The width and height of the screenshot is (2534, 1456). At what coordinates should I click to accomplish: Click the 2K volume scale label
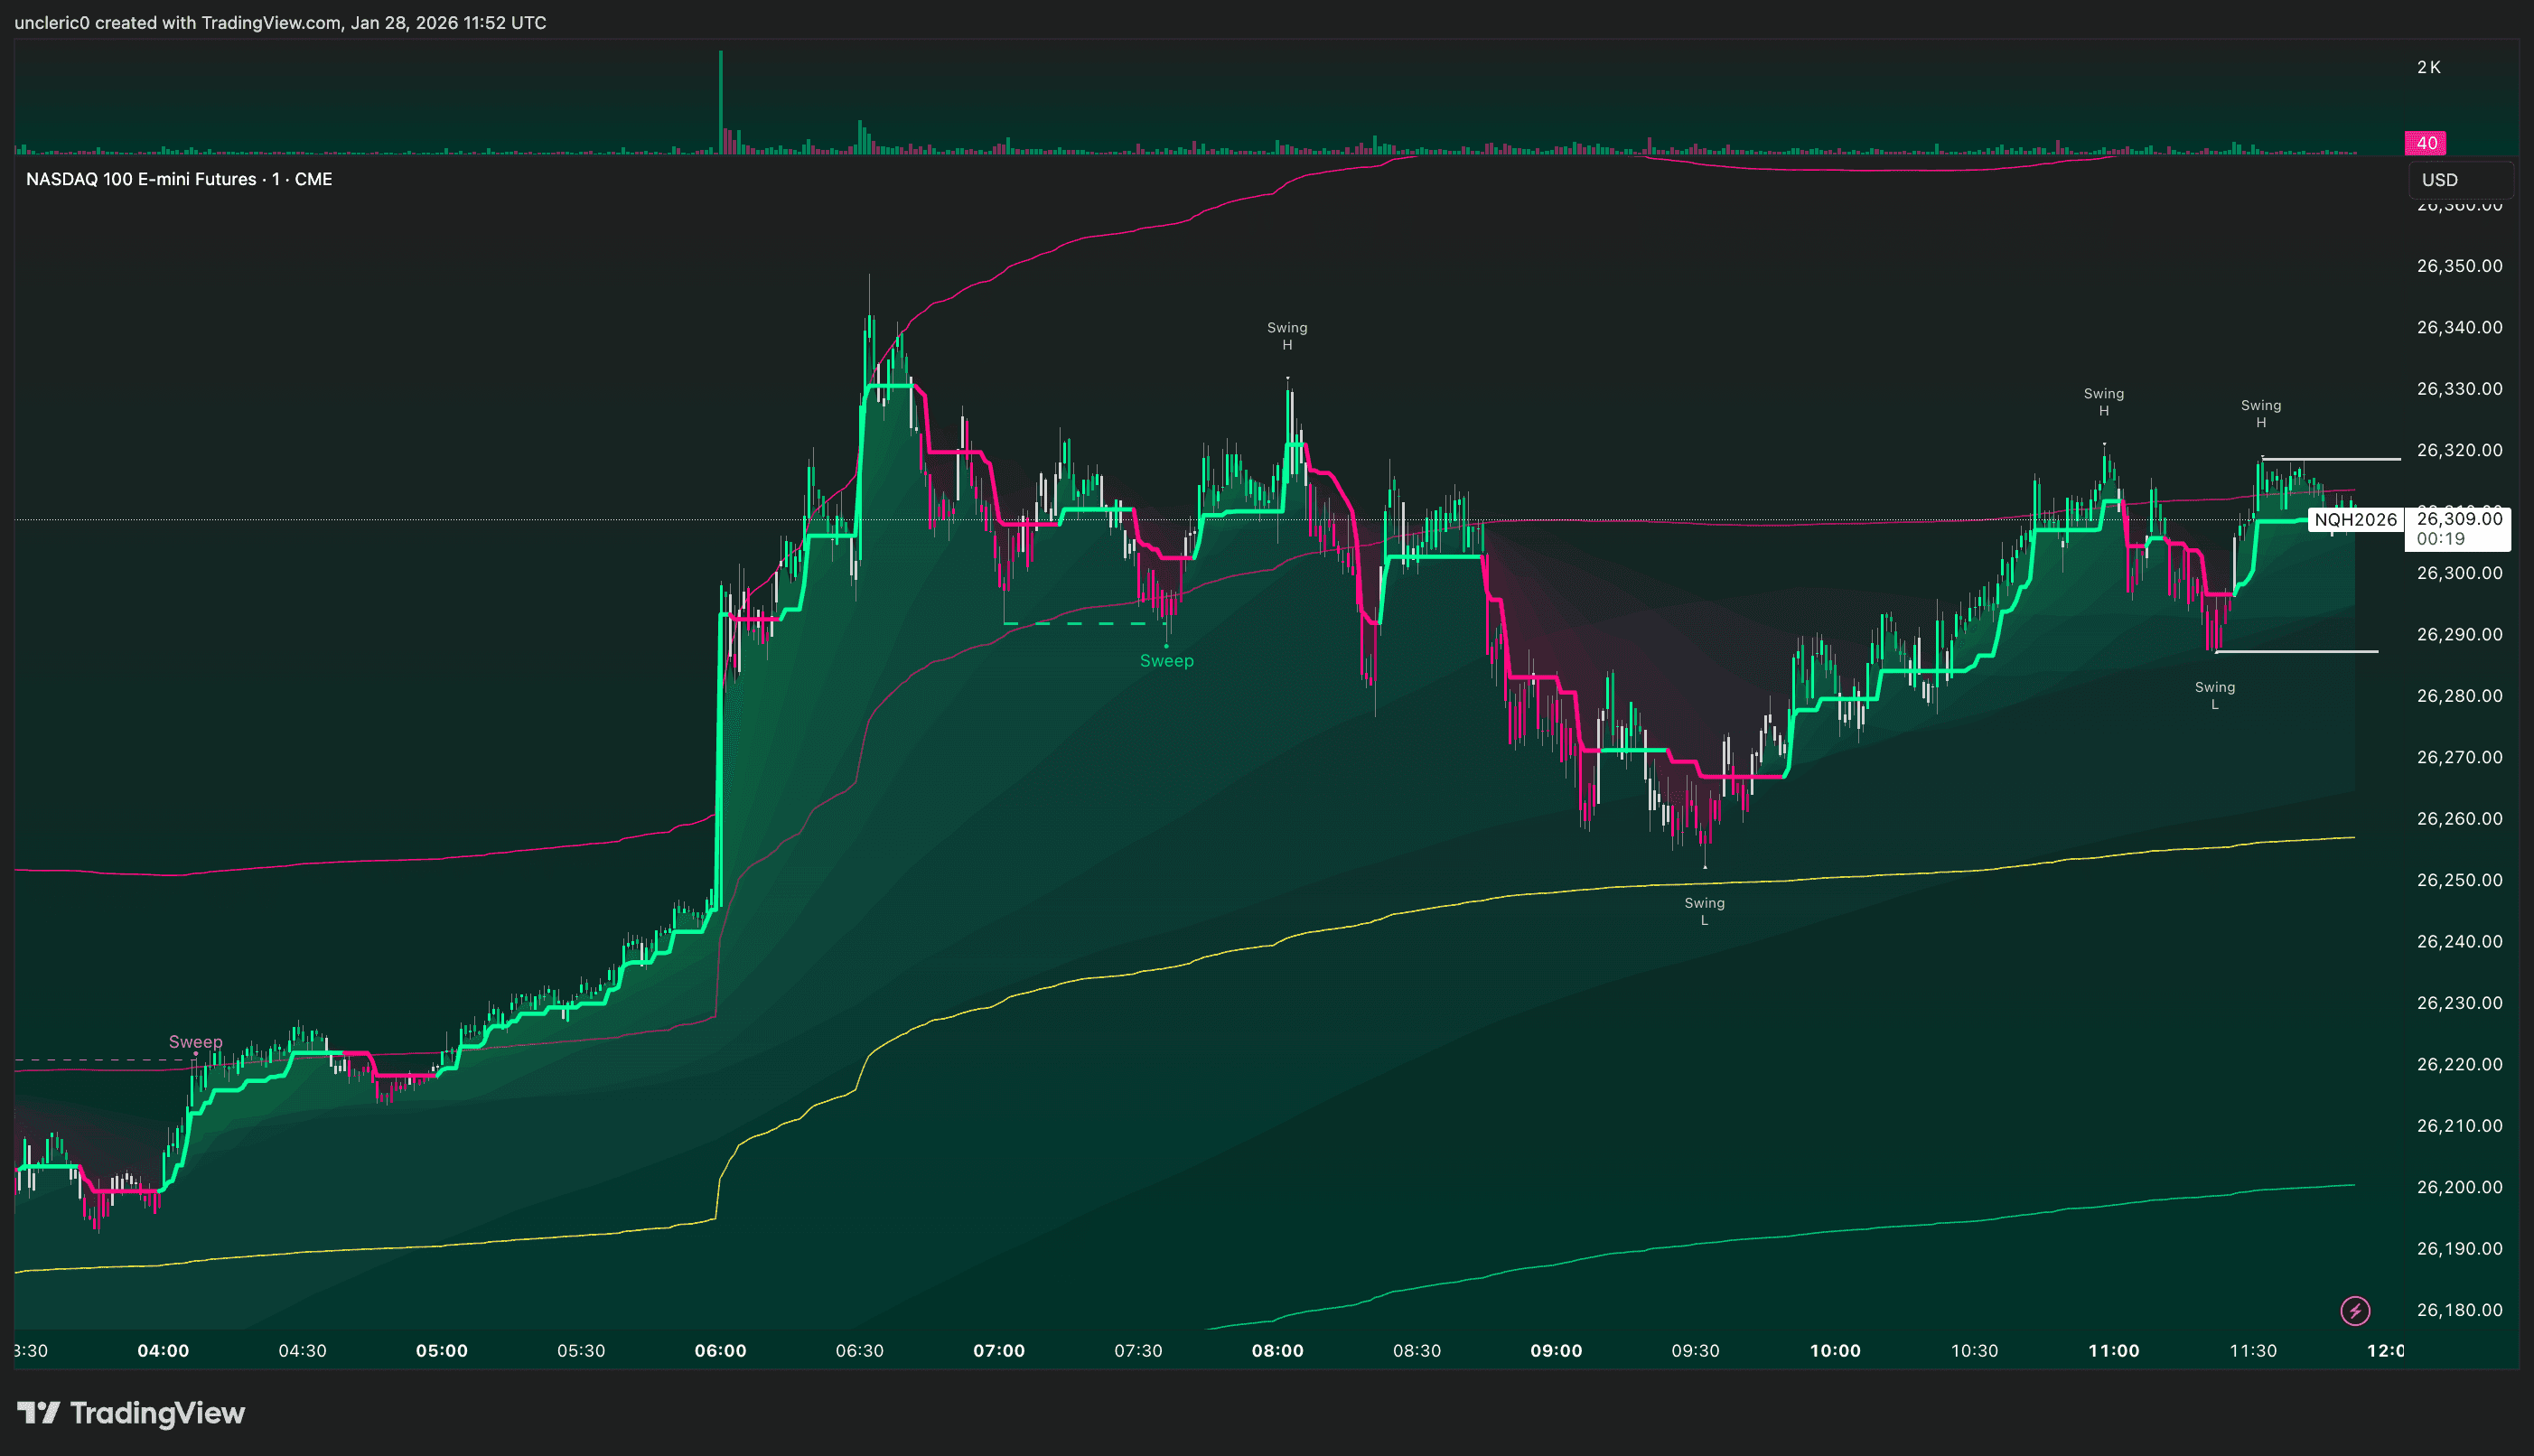2428,67
